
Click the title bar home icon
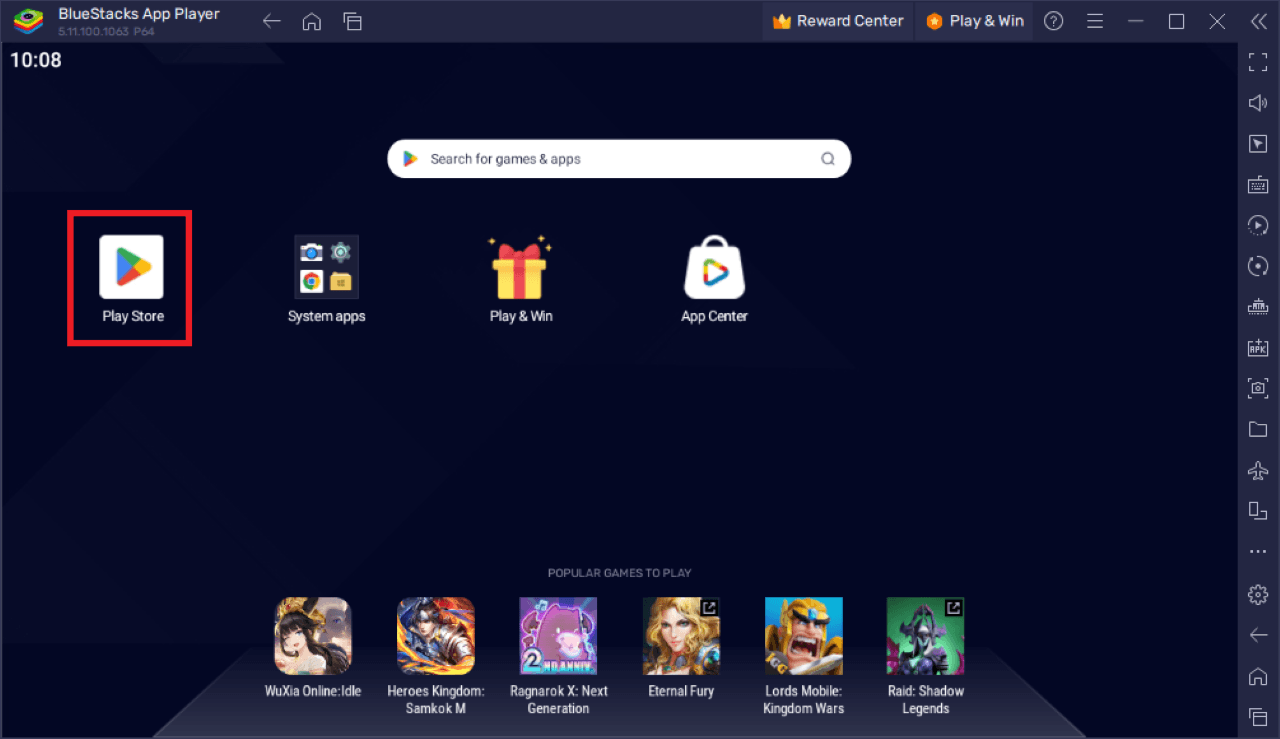(311, 21)
